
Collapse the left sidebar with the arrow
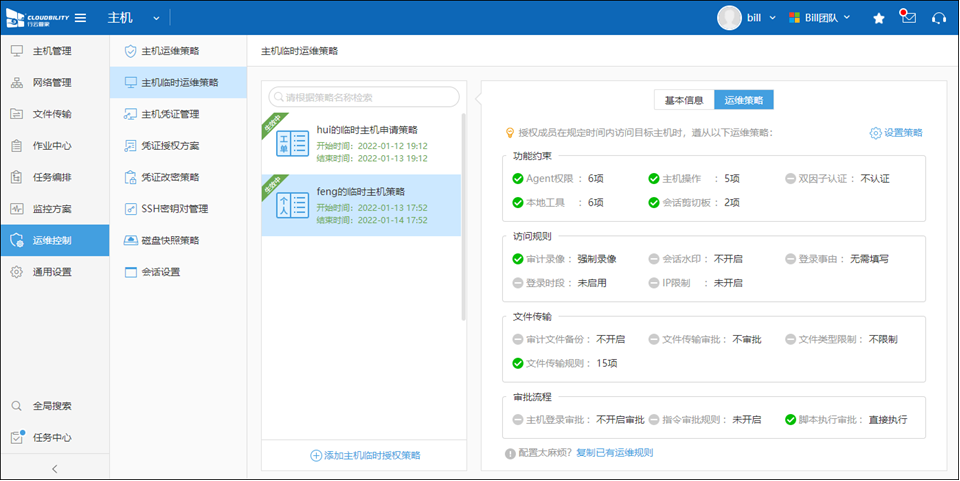pos(54,468)
